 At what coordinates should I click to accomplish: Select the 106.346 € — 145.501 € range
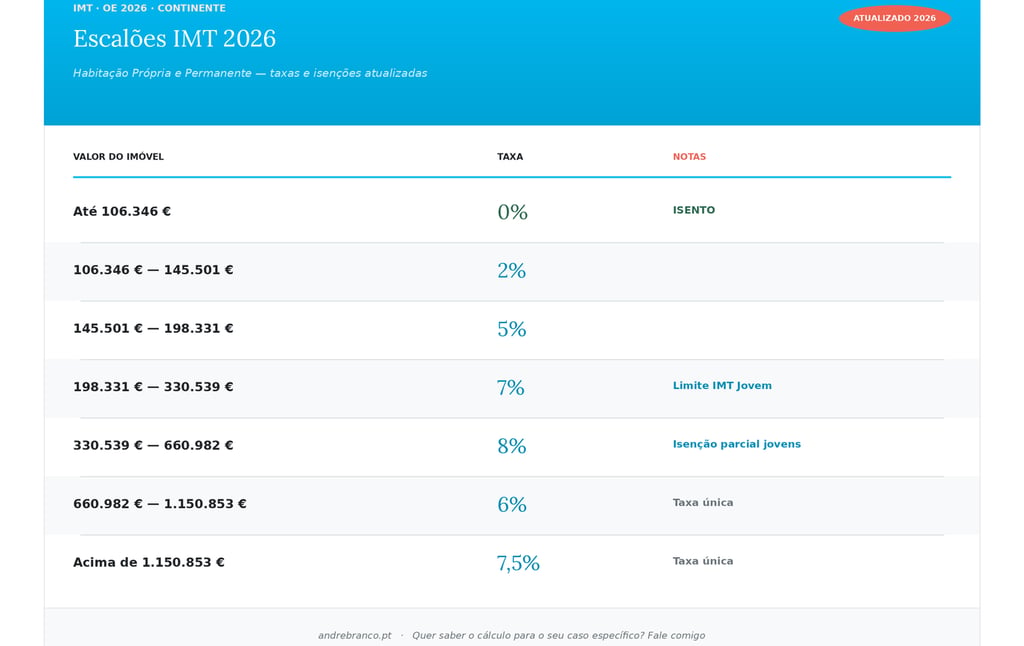pos(153,270)
